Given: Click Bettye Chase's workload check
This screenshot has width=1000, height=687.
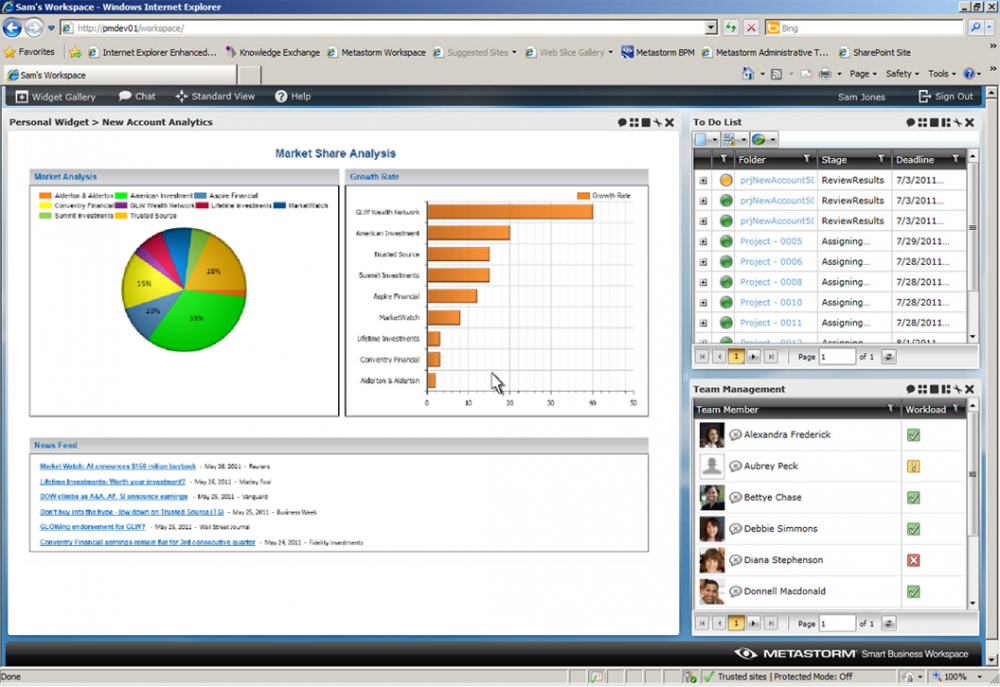Looking at the screenshot, I should (913, 498).
